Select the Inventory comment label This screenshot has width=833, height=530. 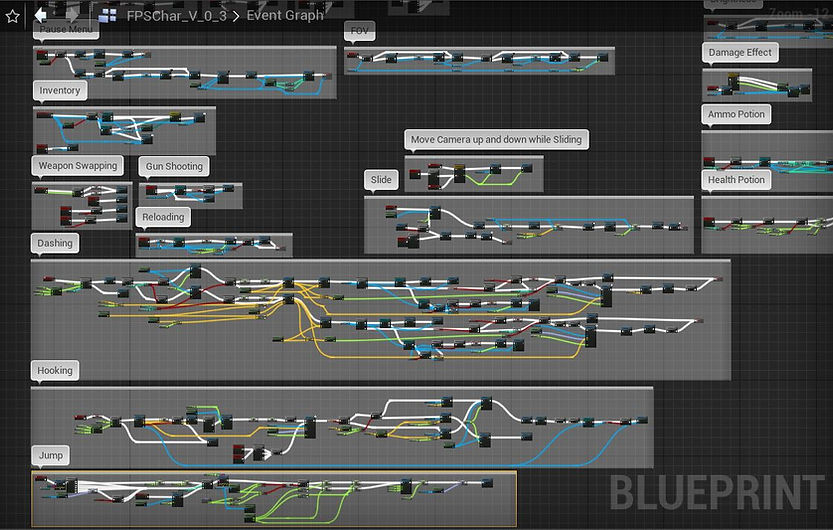[60, 90]
